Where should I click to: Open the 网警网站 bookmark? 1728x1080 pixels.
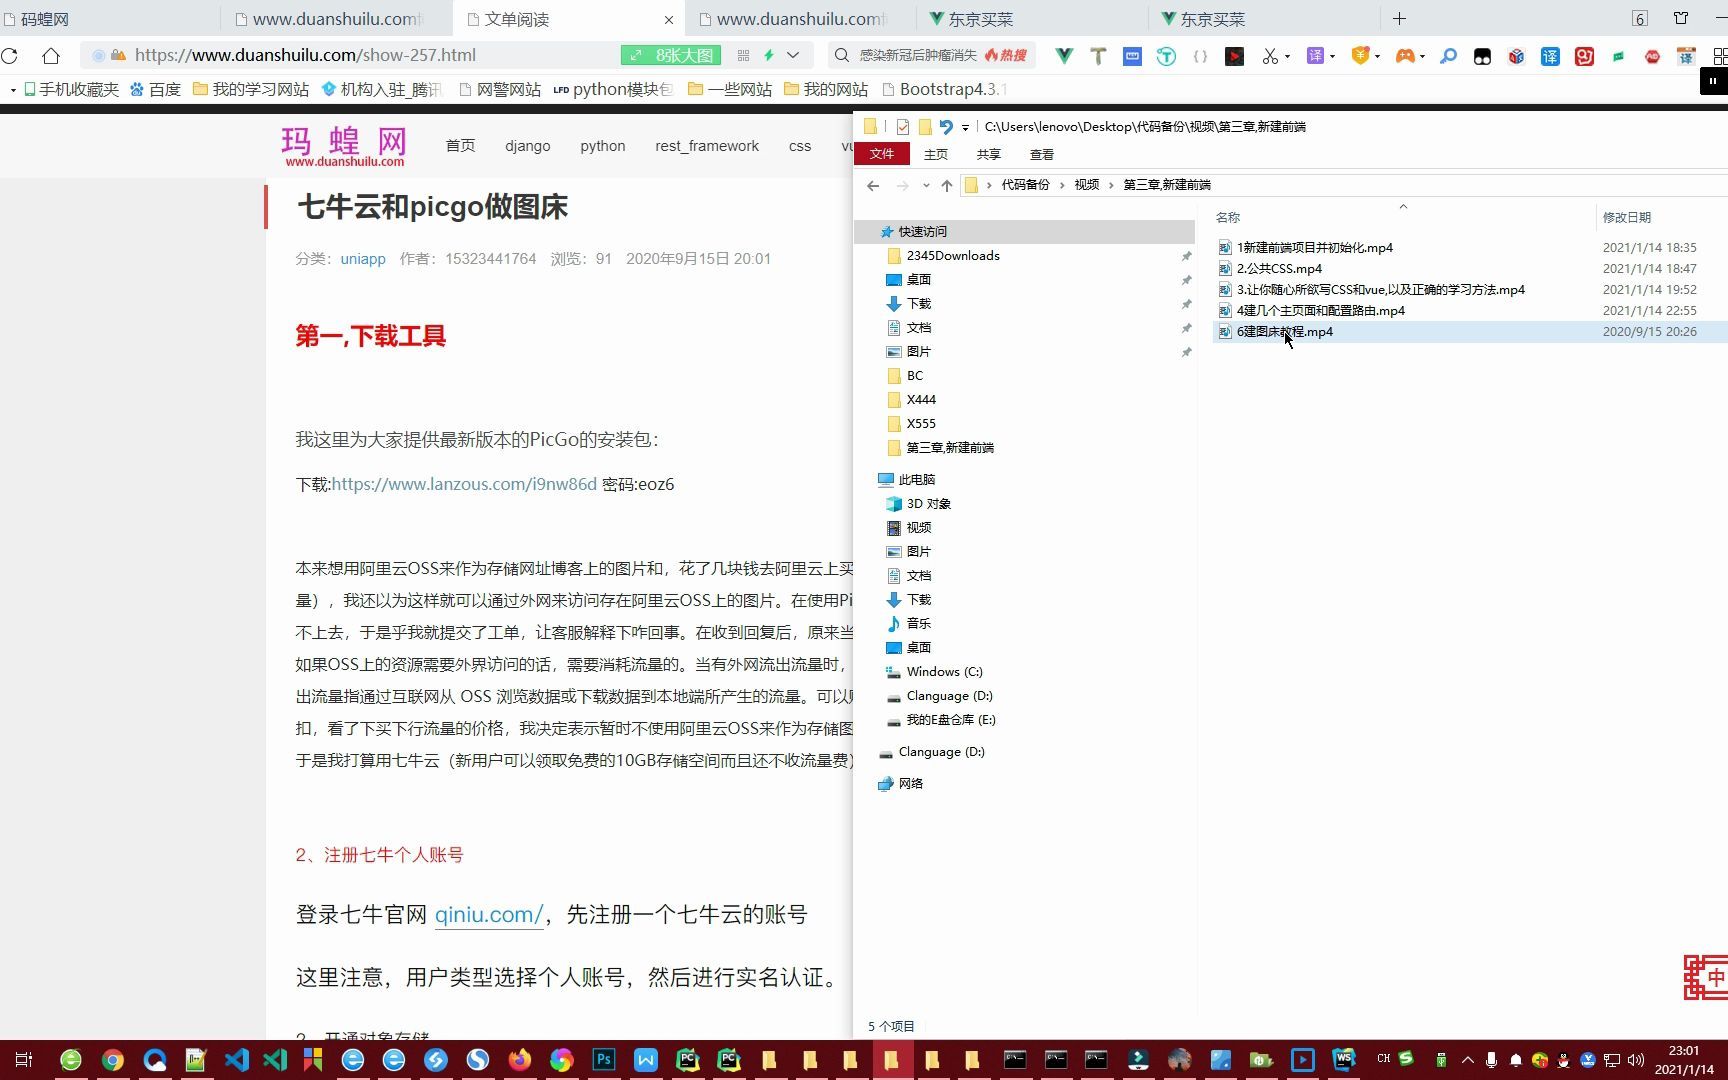[x=500, y=90]
